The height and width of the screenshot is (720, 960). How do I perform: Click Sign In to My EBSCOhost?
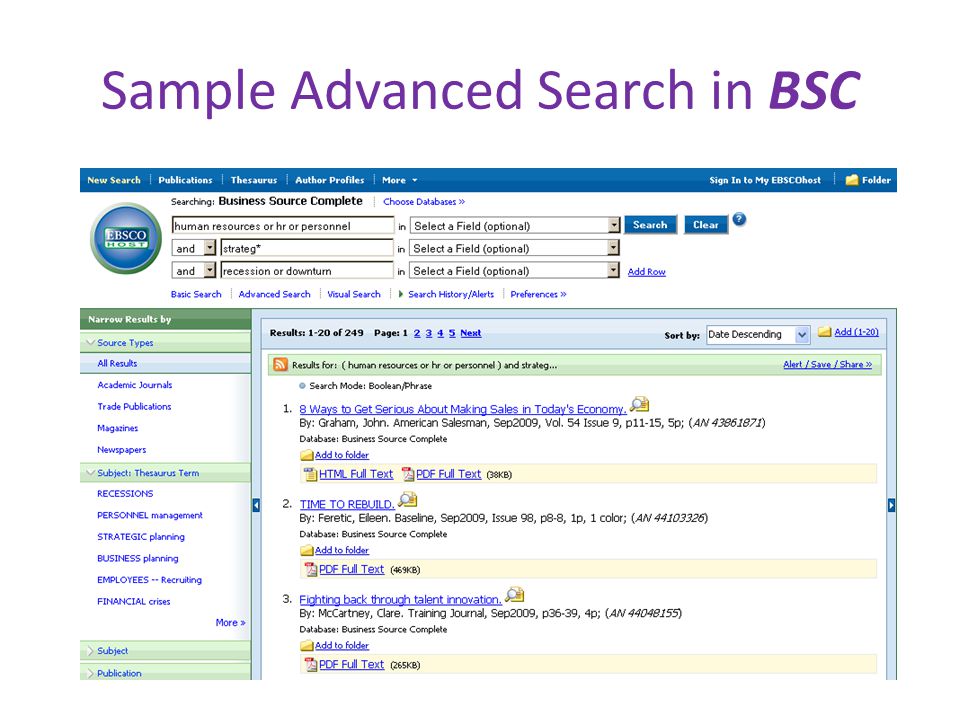pyautogui.click(x=765, y=180)
